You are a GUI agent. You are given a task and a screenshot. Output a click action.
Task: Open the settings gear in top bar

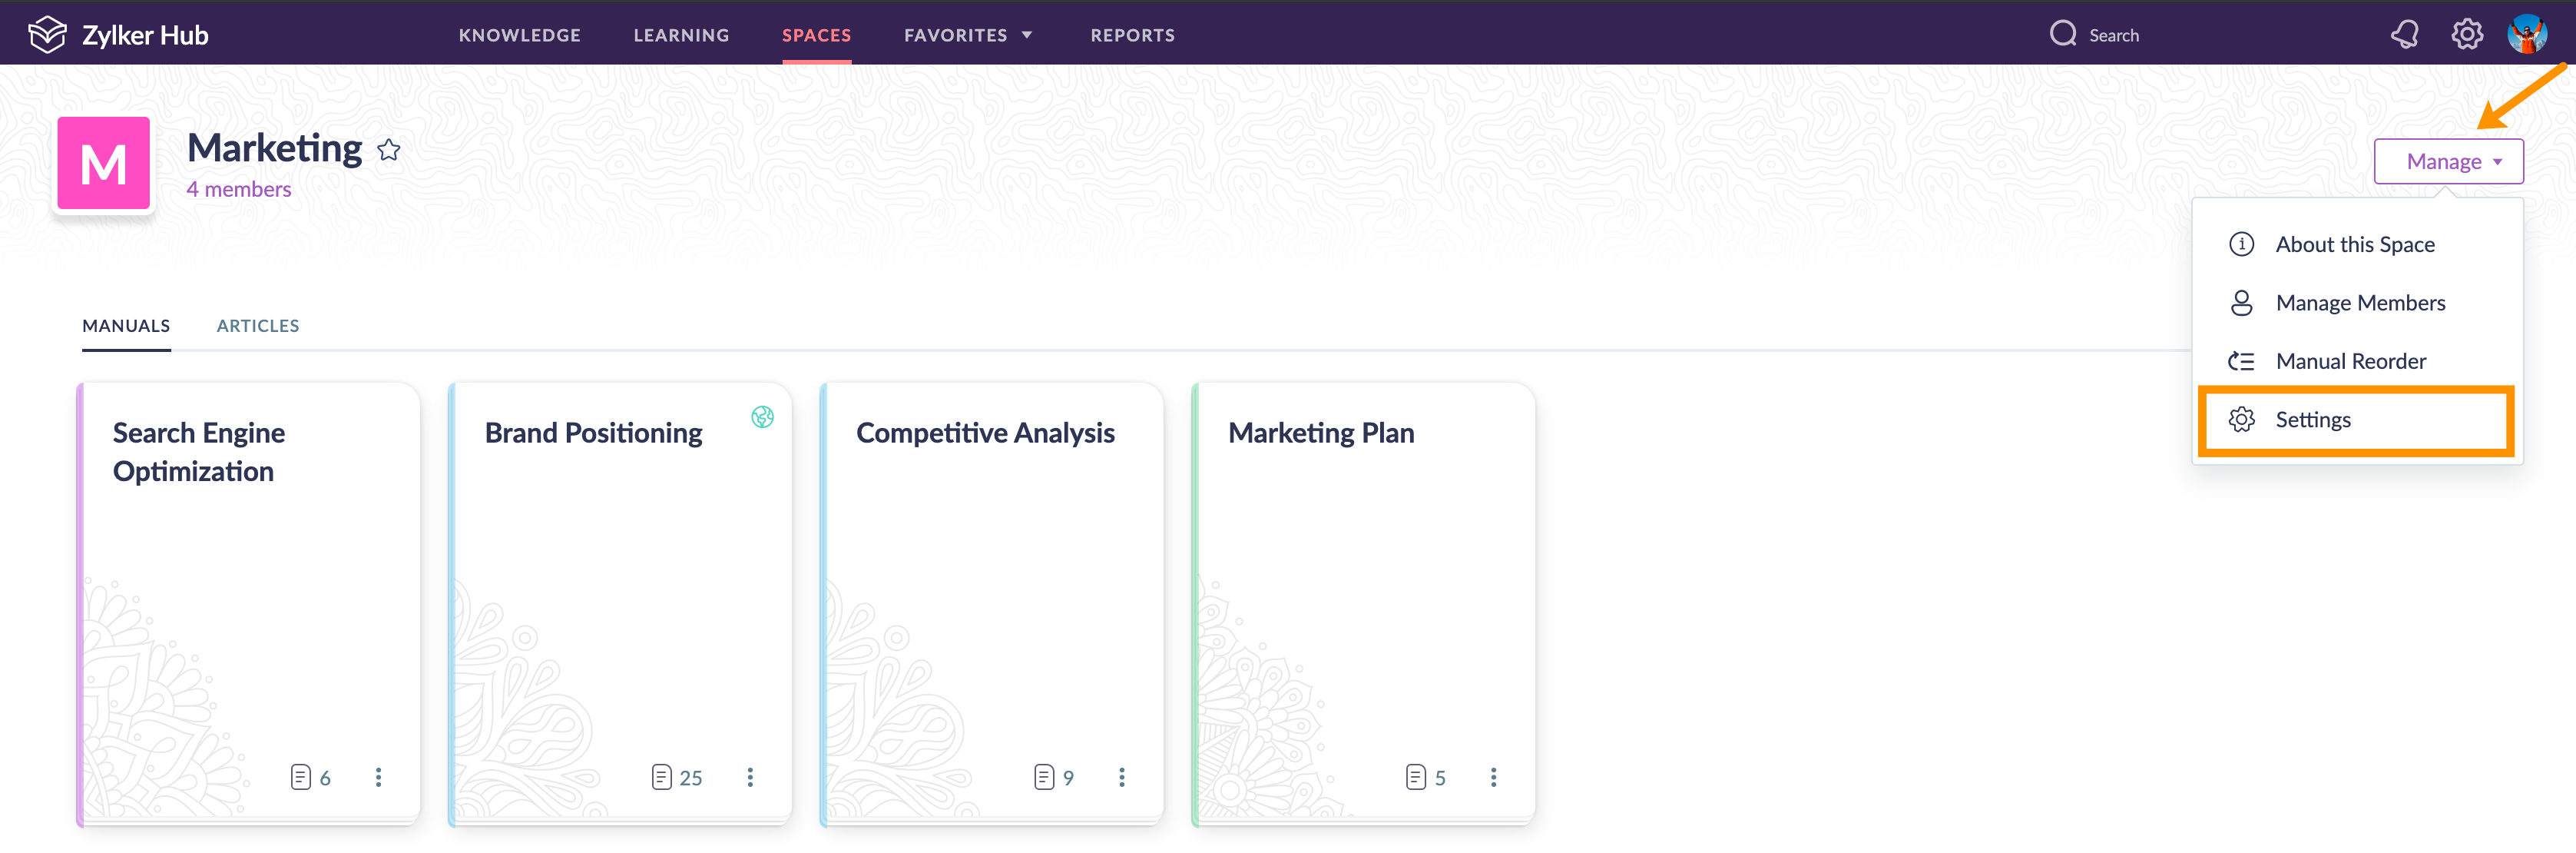2467,33
